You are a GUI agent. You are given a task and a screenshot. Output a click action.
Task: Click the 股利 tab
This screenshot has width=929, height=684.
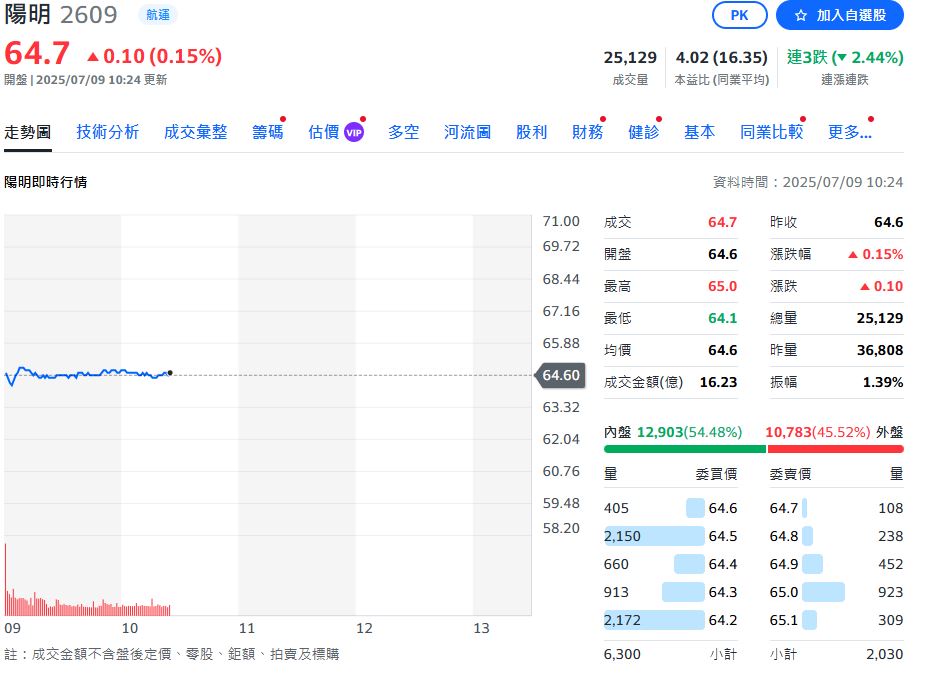531,132
